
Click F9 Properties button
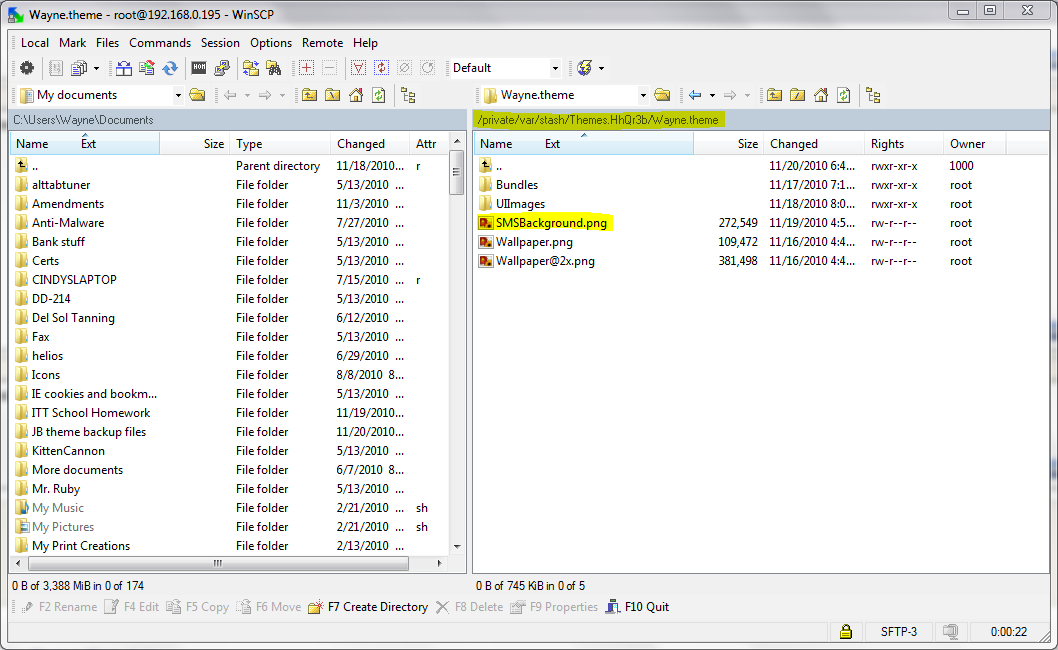pyautogui.click(x=554, y=607)
